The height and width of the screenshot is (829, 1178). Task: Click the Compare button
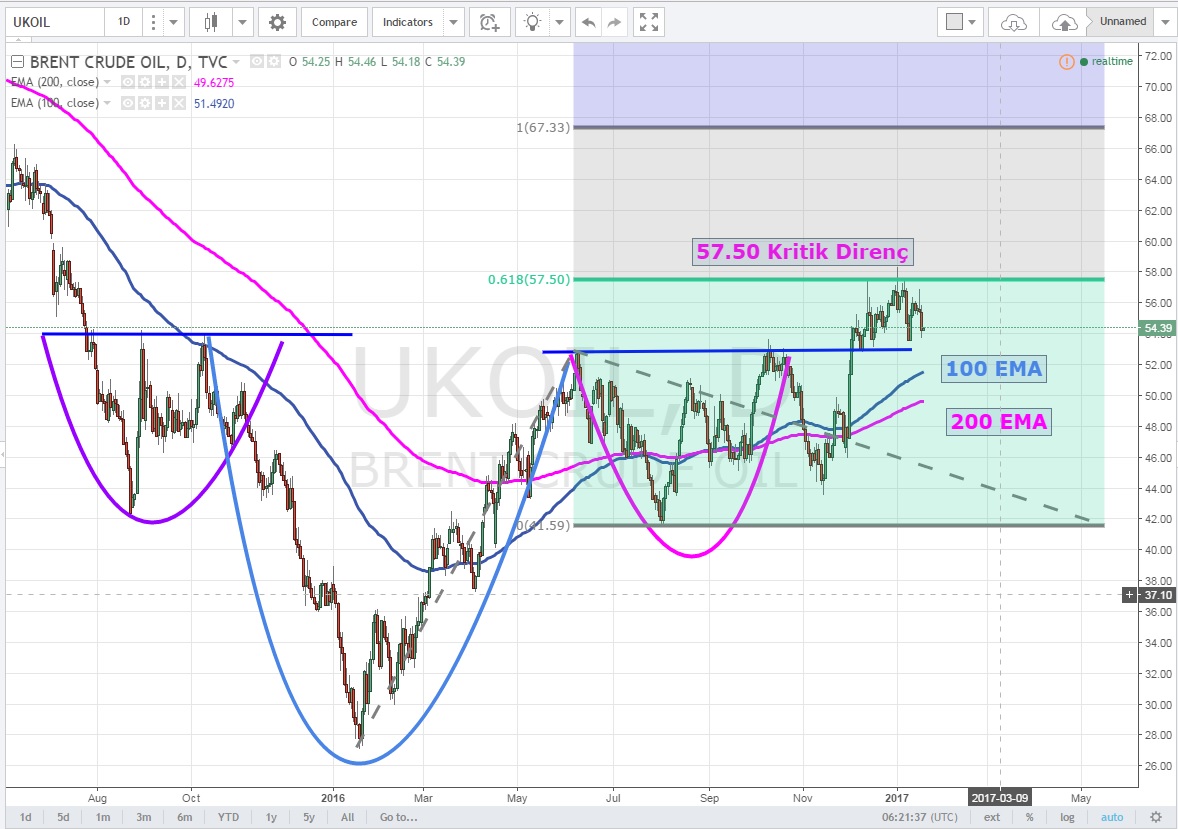coord(334,21)
